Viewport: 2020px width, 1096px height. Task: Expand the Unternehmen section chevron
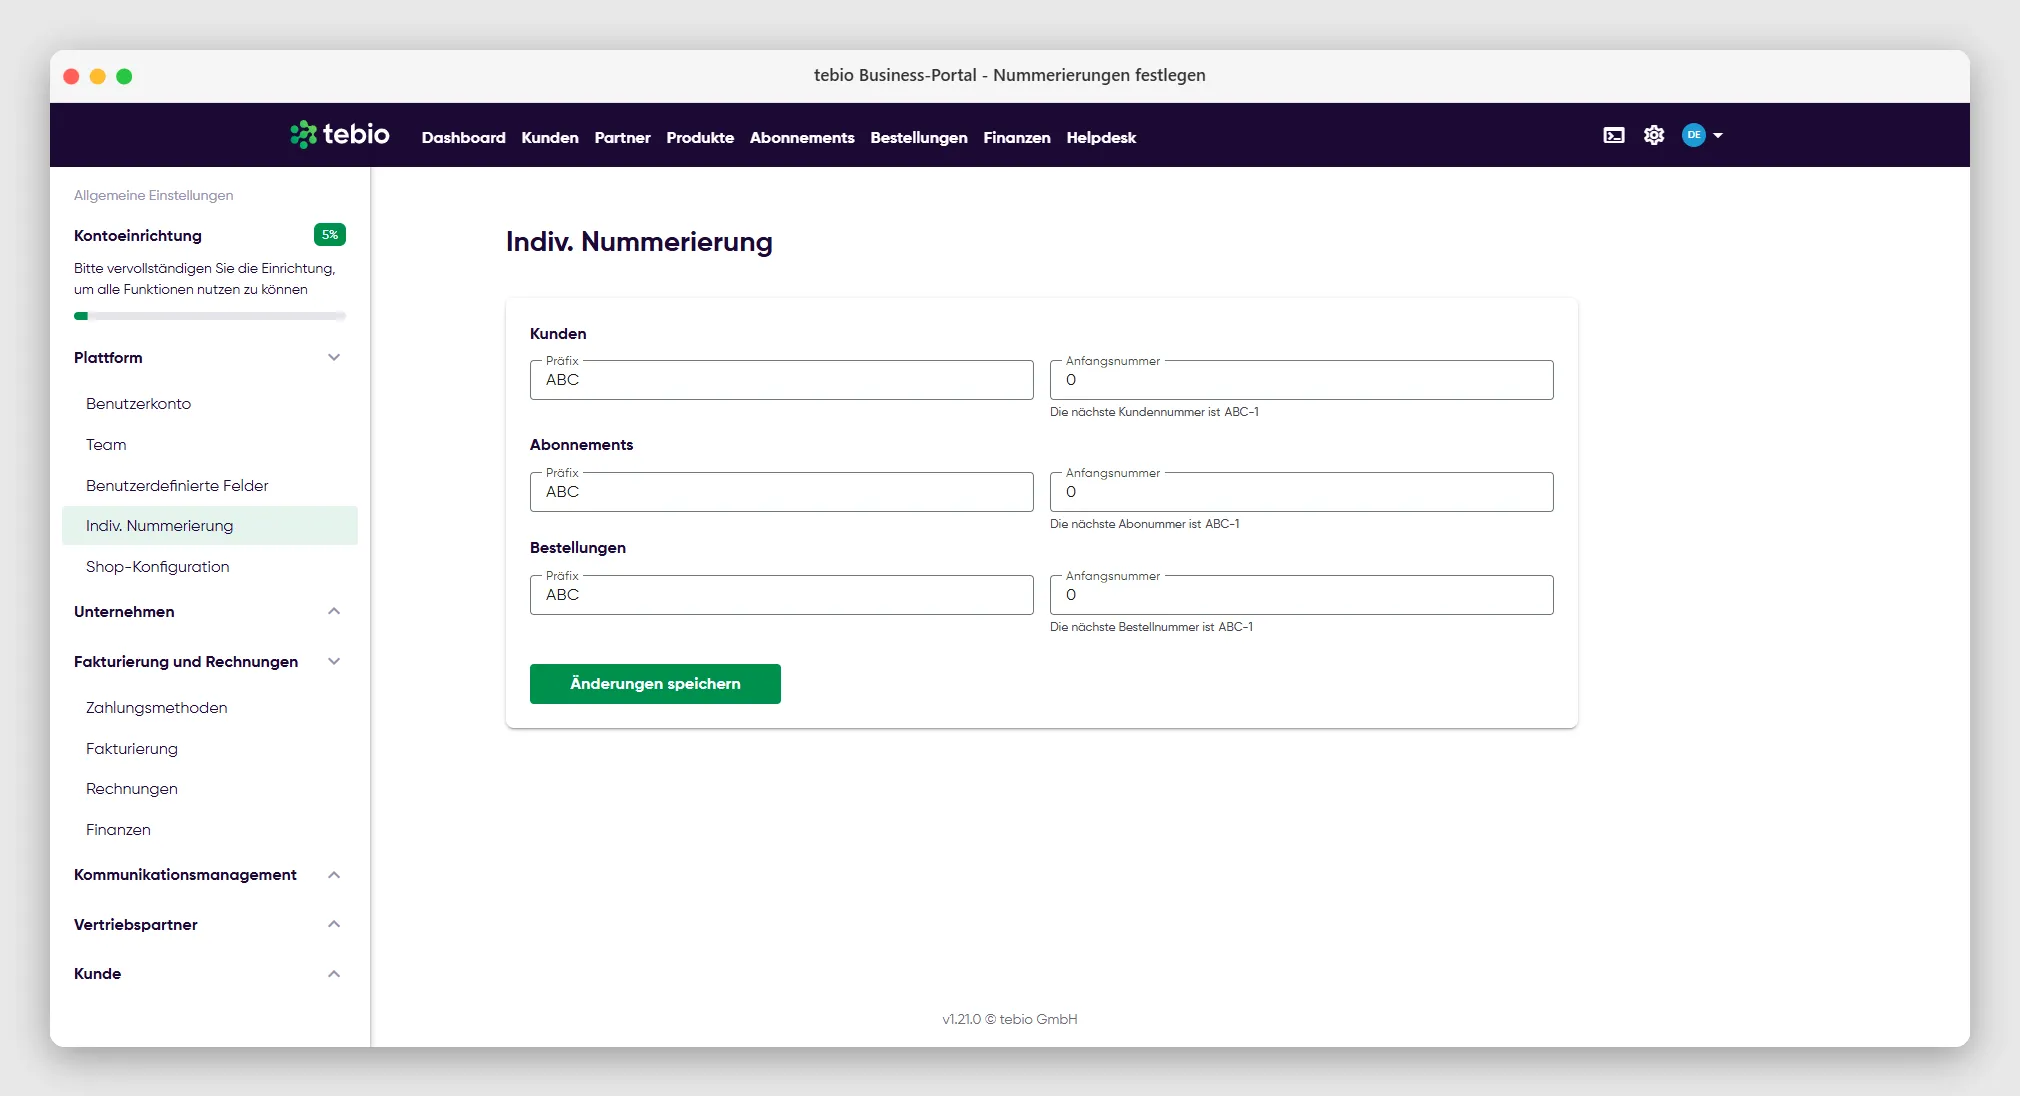click(334, 611)
